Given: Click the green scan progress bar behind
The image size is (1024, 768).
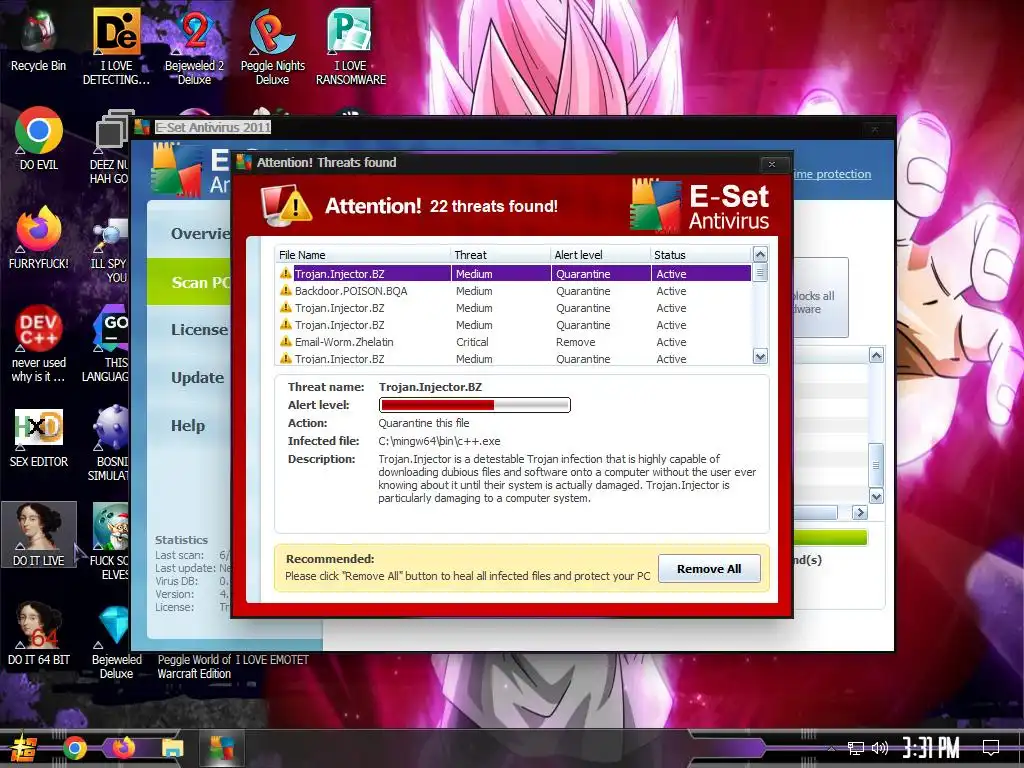Looking at the screenshot, I should coord(830,537).
